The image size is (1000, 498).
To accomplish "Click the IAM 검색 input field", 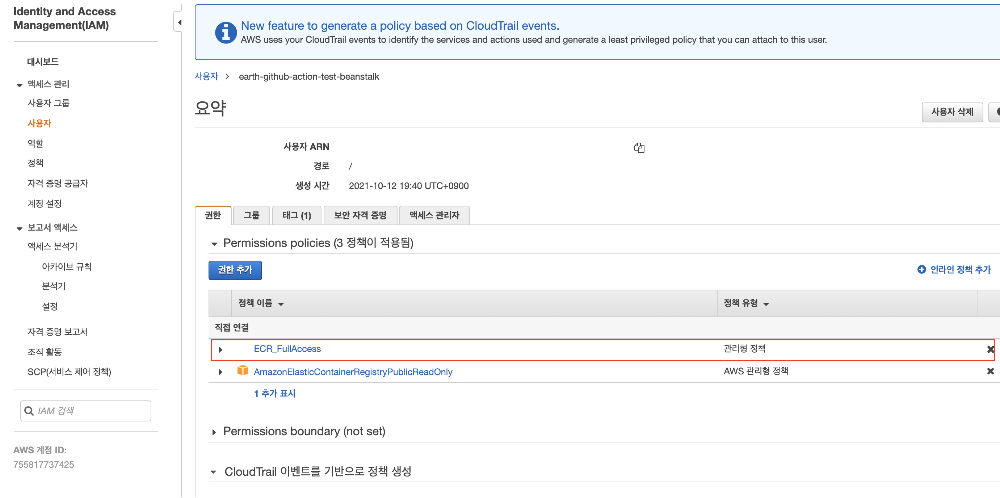I will [86, 411].
